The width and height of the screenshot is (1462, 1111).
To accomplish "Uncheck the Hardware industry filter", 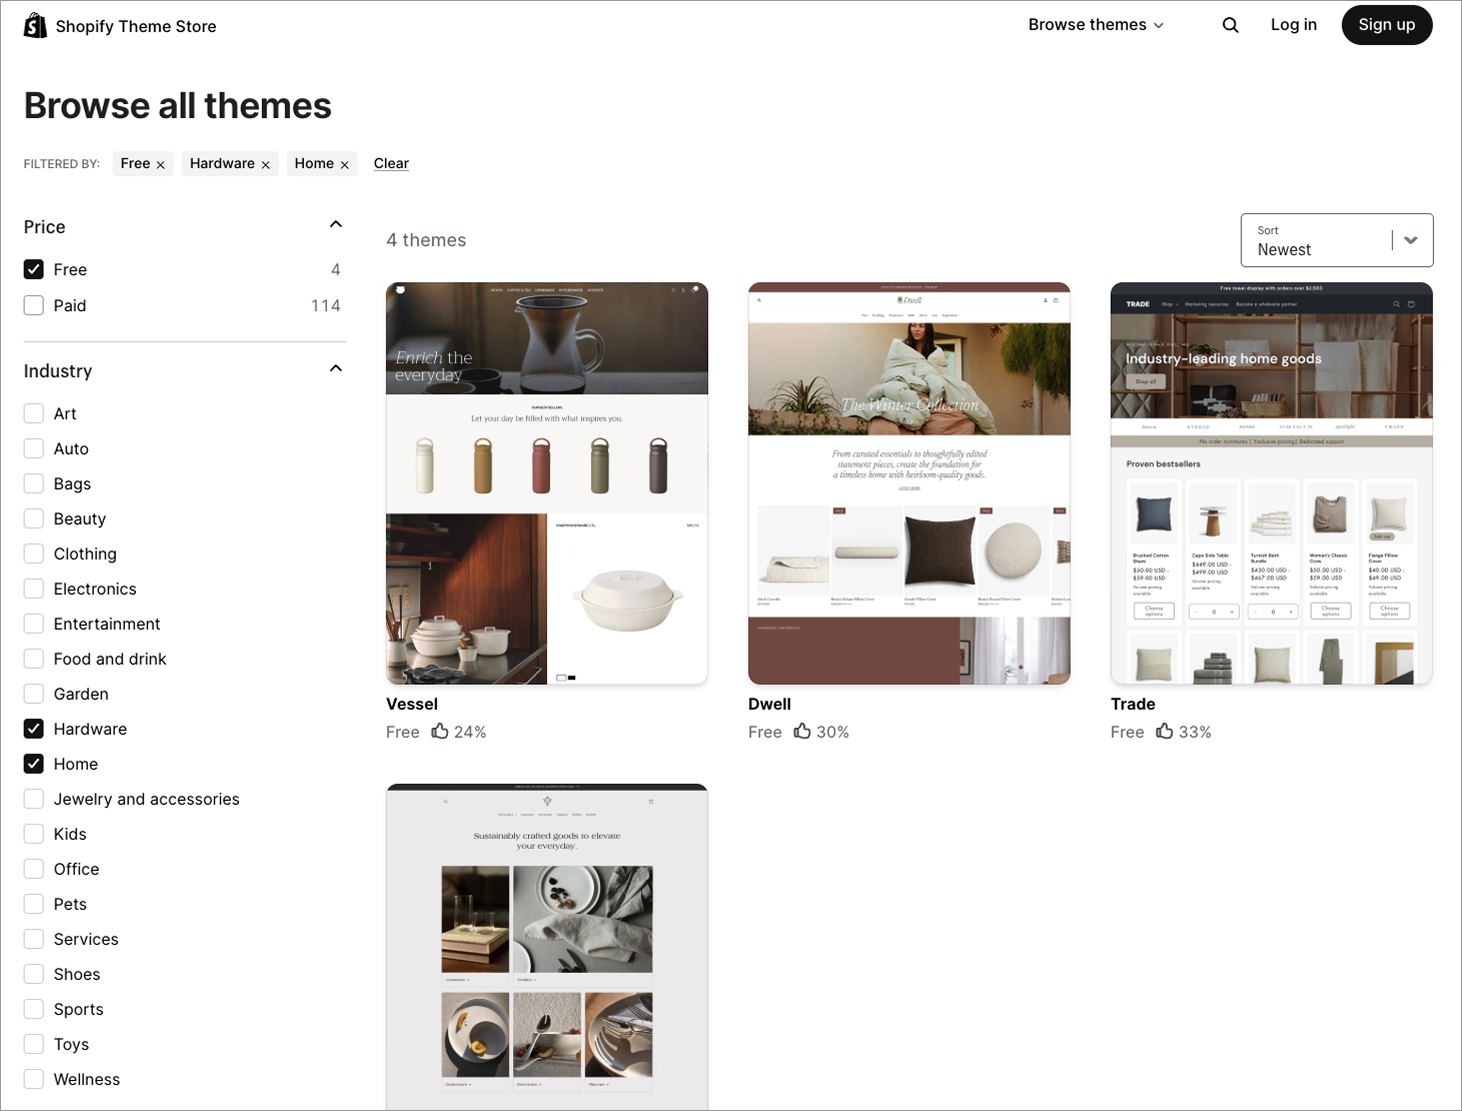I will pyautogui.click(x=33, y=728).
